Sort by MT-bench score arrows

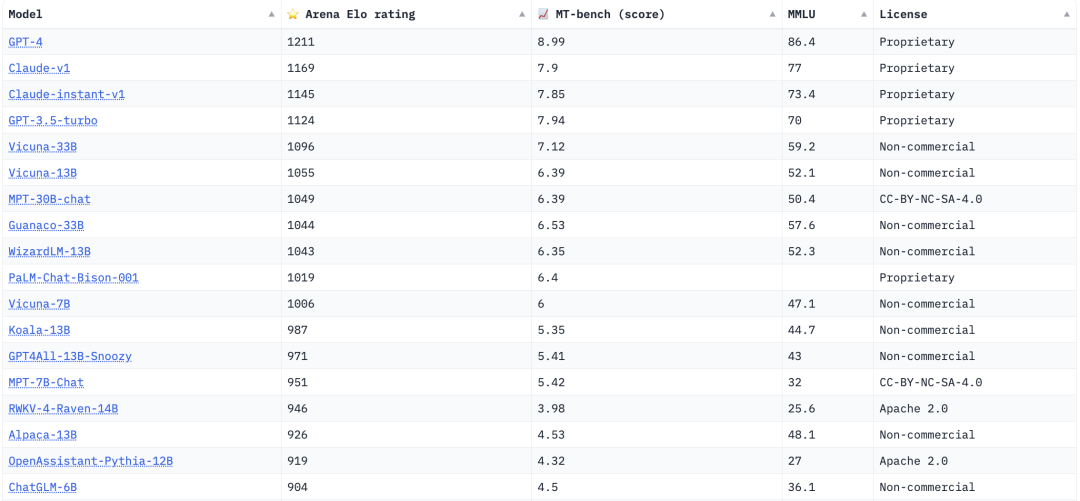pyautogui.click(x=772, y=15)
